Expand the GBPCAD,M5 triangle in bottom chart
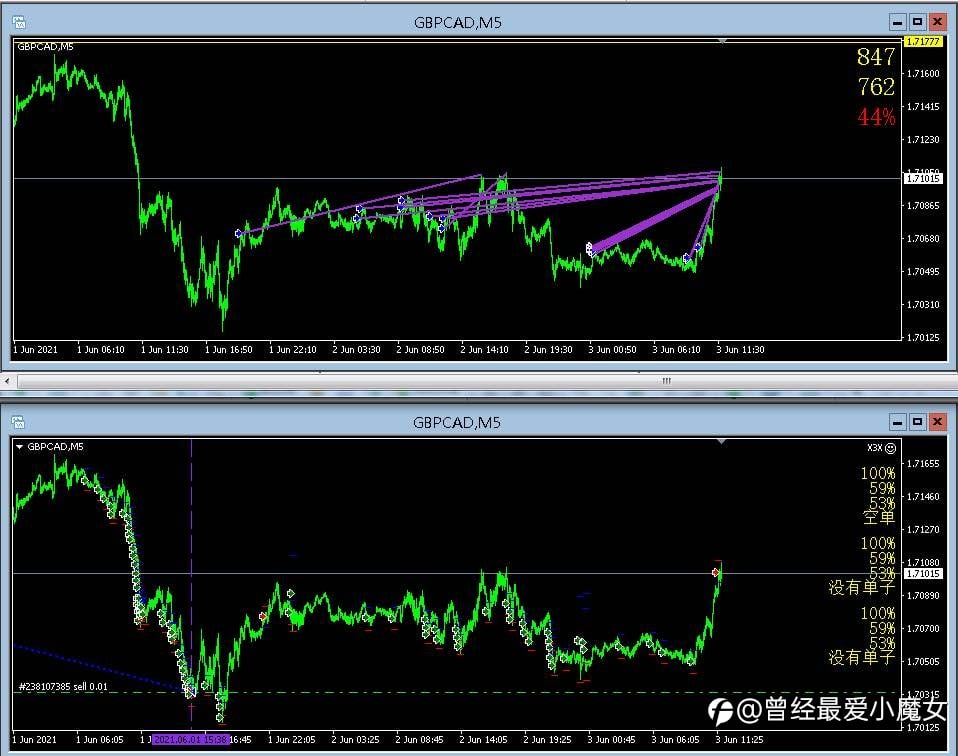 pyautogui.click(x=20, y=447)
